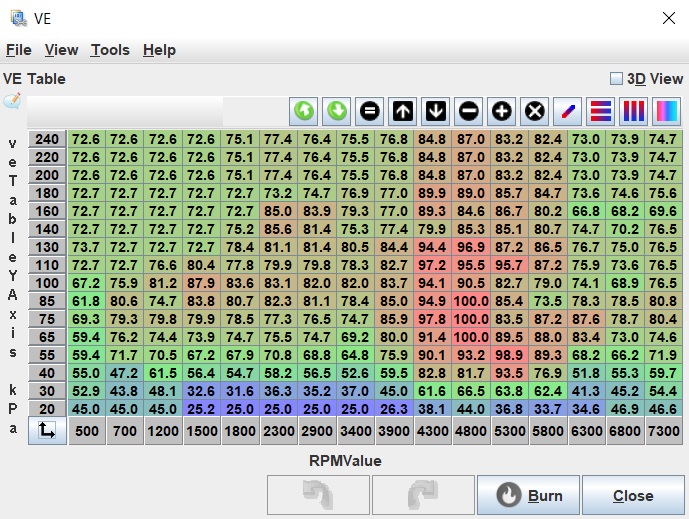Enable the 3D View checkbox

point(617,79)
